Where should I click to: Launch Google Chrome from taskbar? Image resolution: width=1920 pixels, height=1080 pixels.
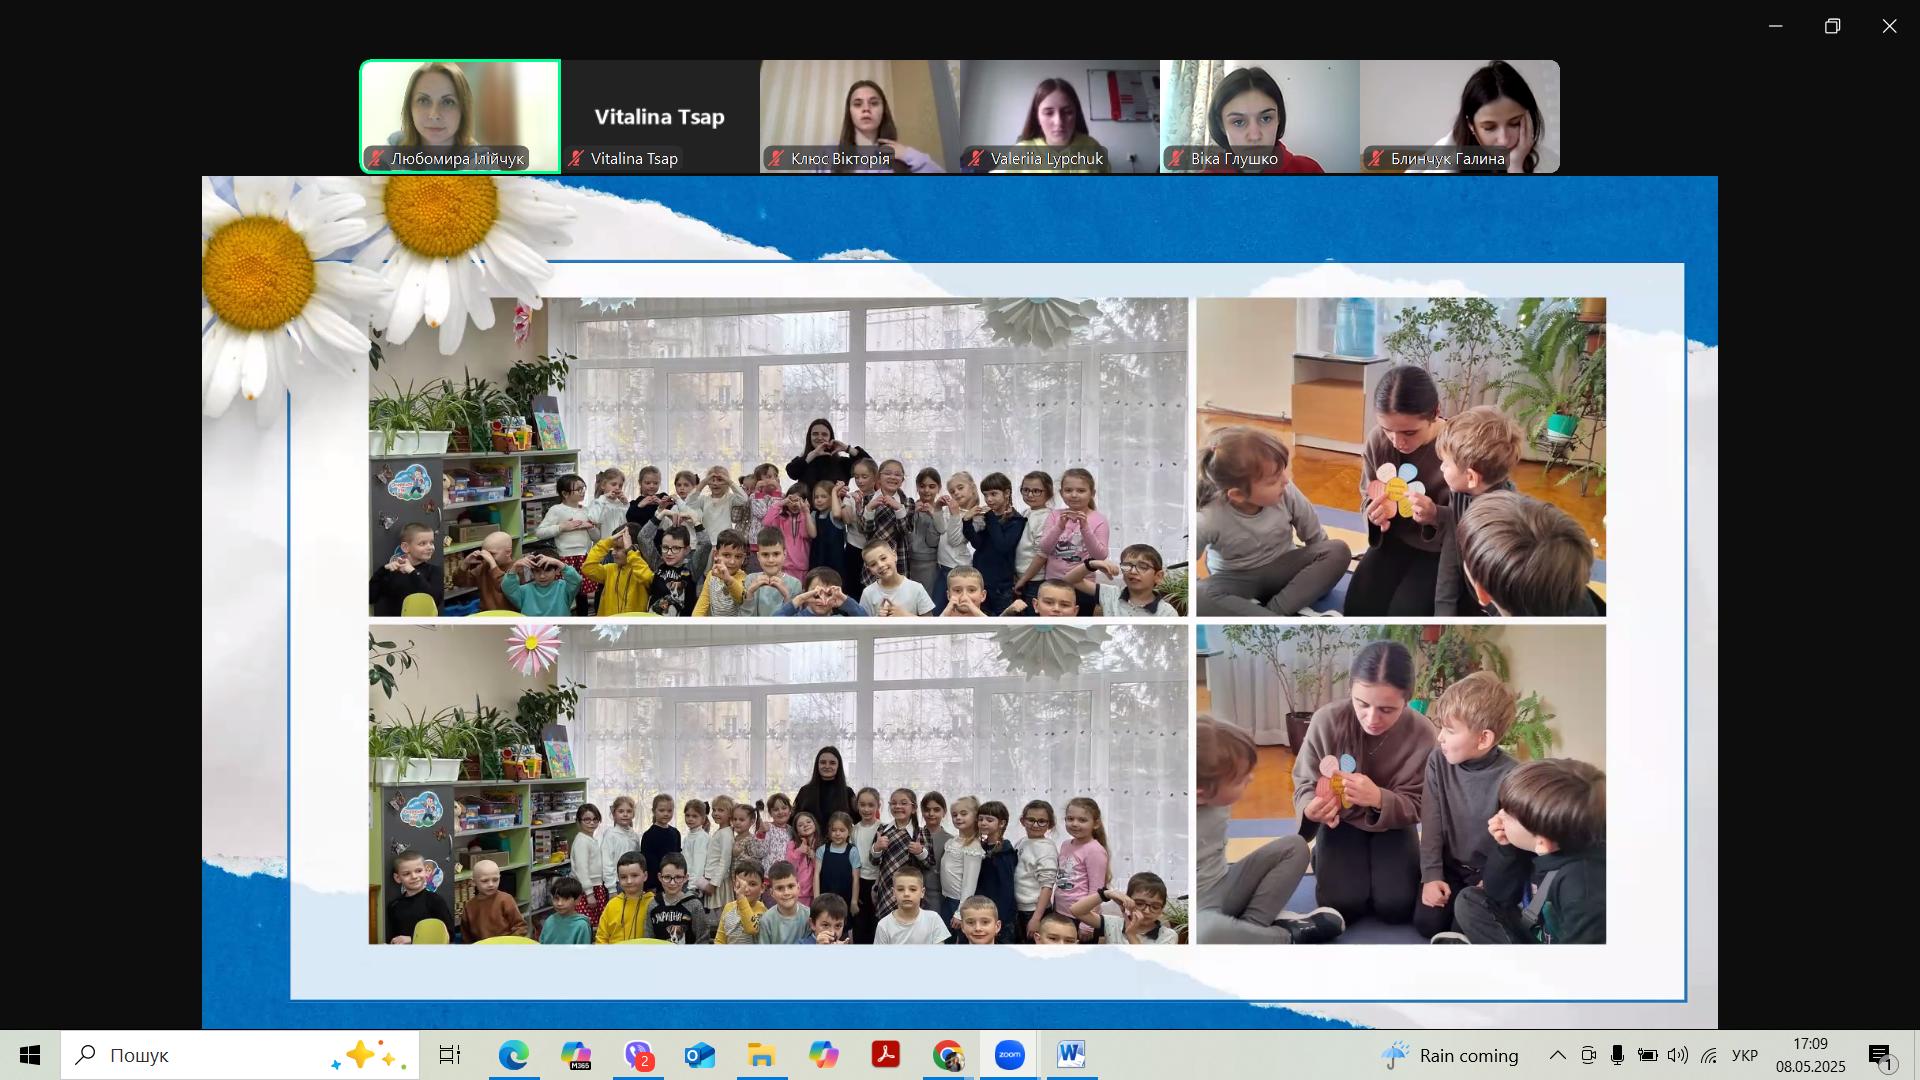pyautogui.click(x=948, y=1055)
